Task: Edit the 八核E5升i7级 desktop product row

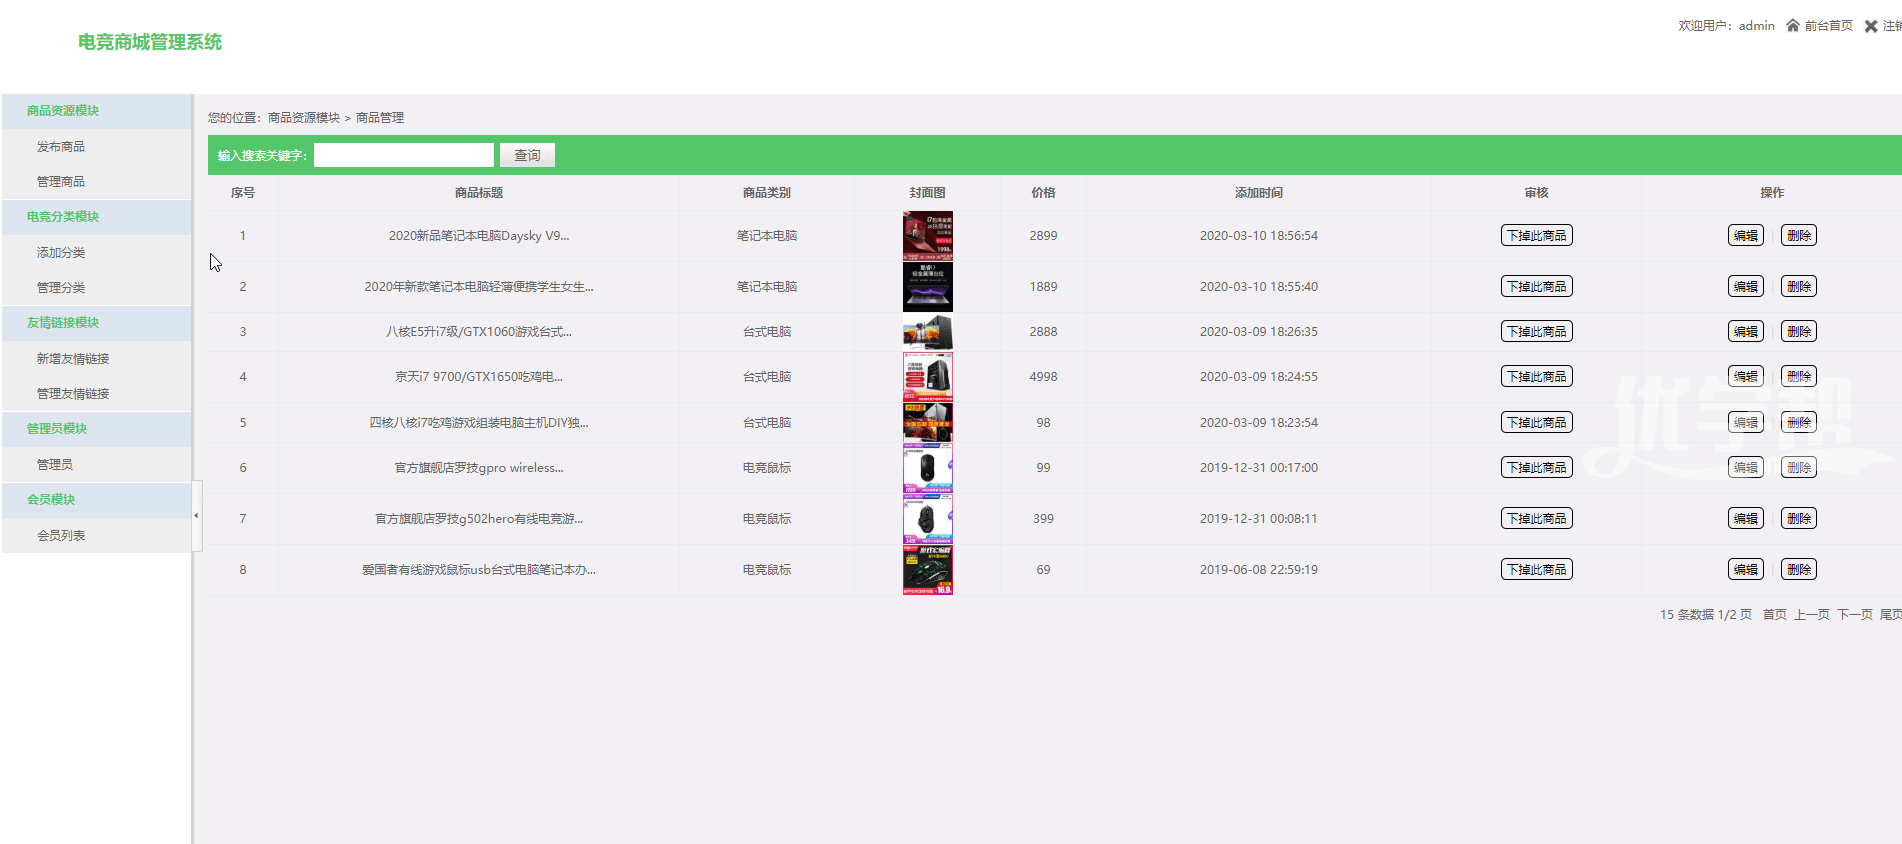Action: (x=1745, y=332)
